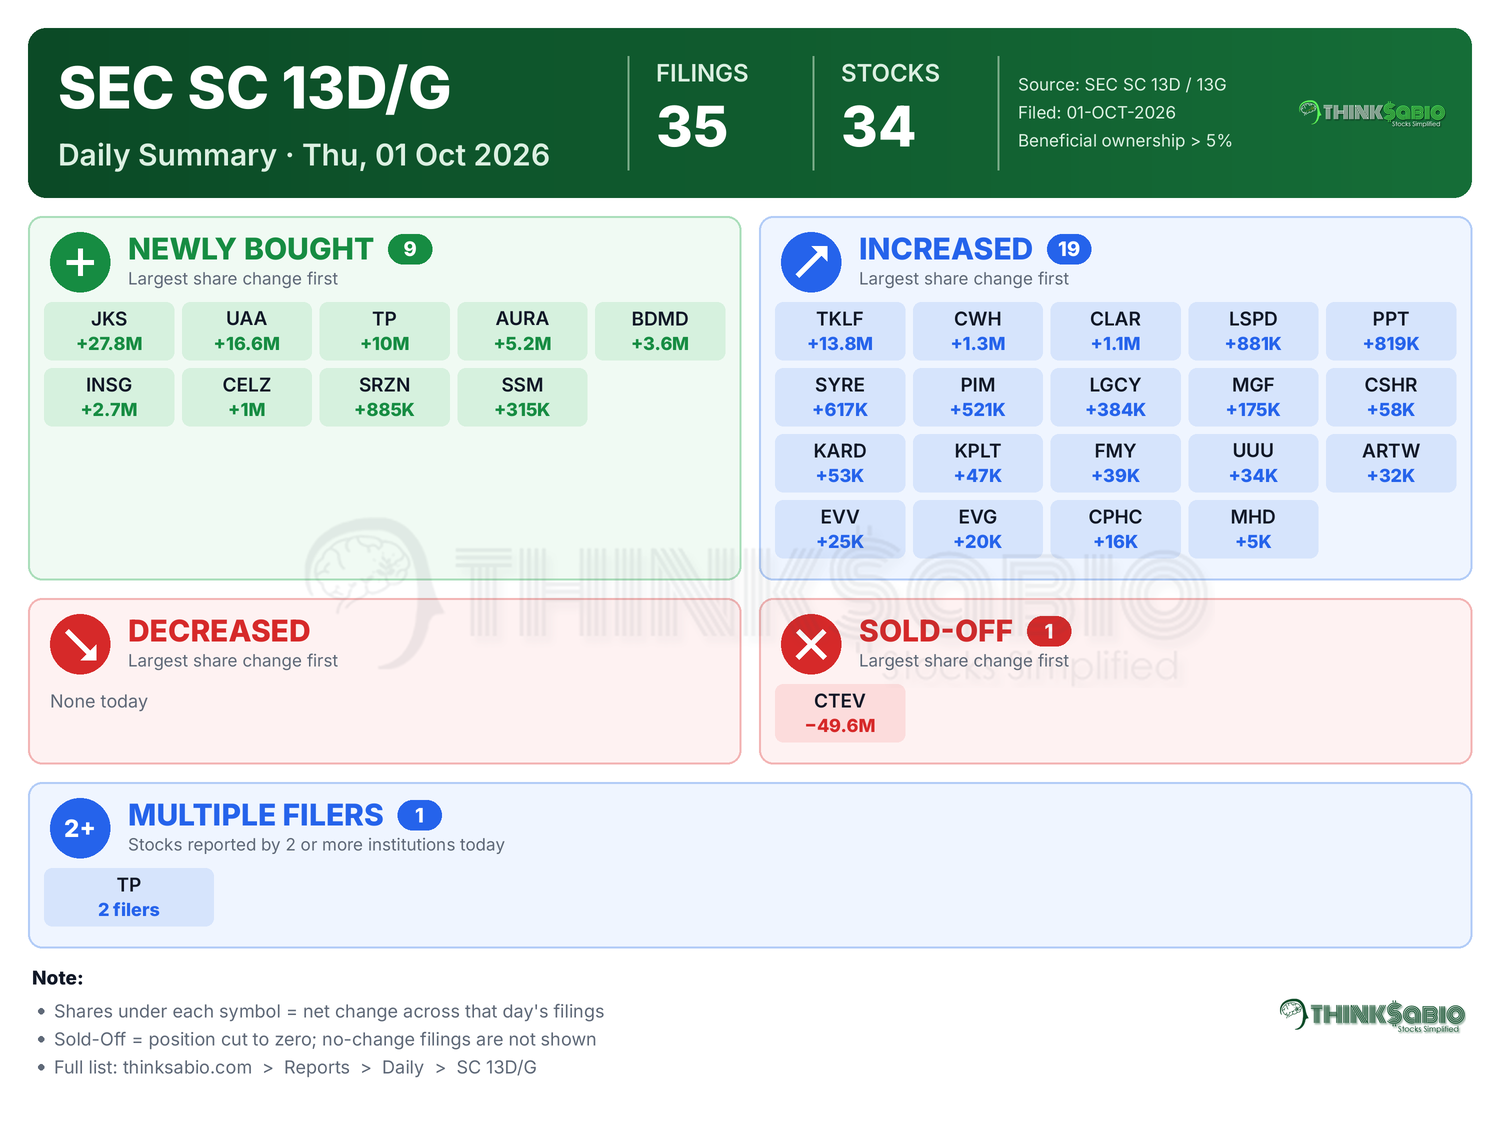Viewport: 1500px width, 1124px height.
Task: Click the CWH +1.3M tile
Action: [x=978, y=331]
